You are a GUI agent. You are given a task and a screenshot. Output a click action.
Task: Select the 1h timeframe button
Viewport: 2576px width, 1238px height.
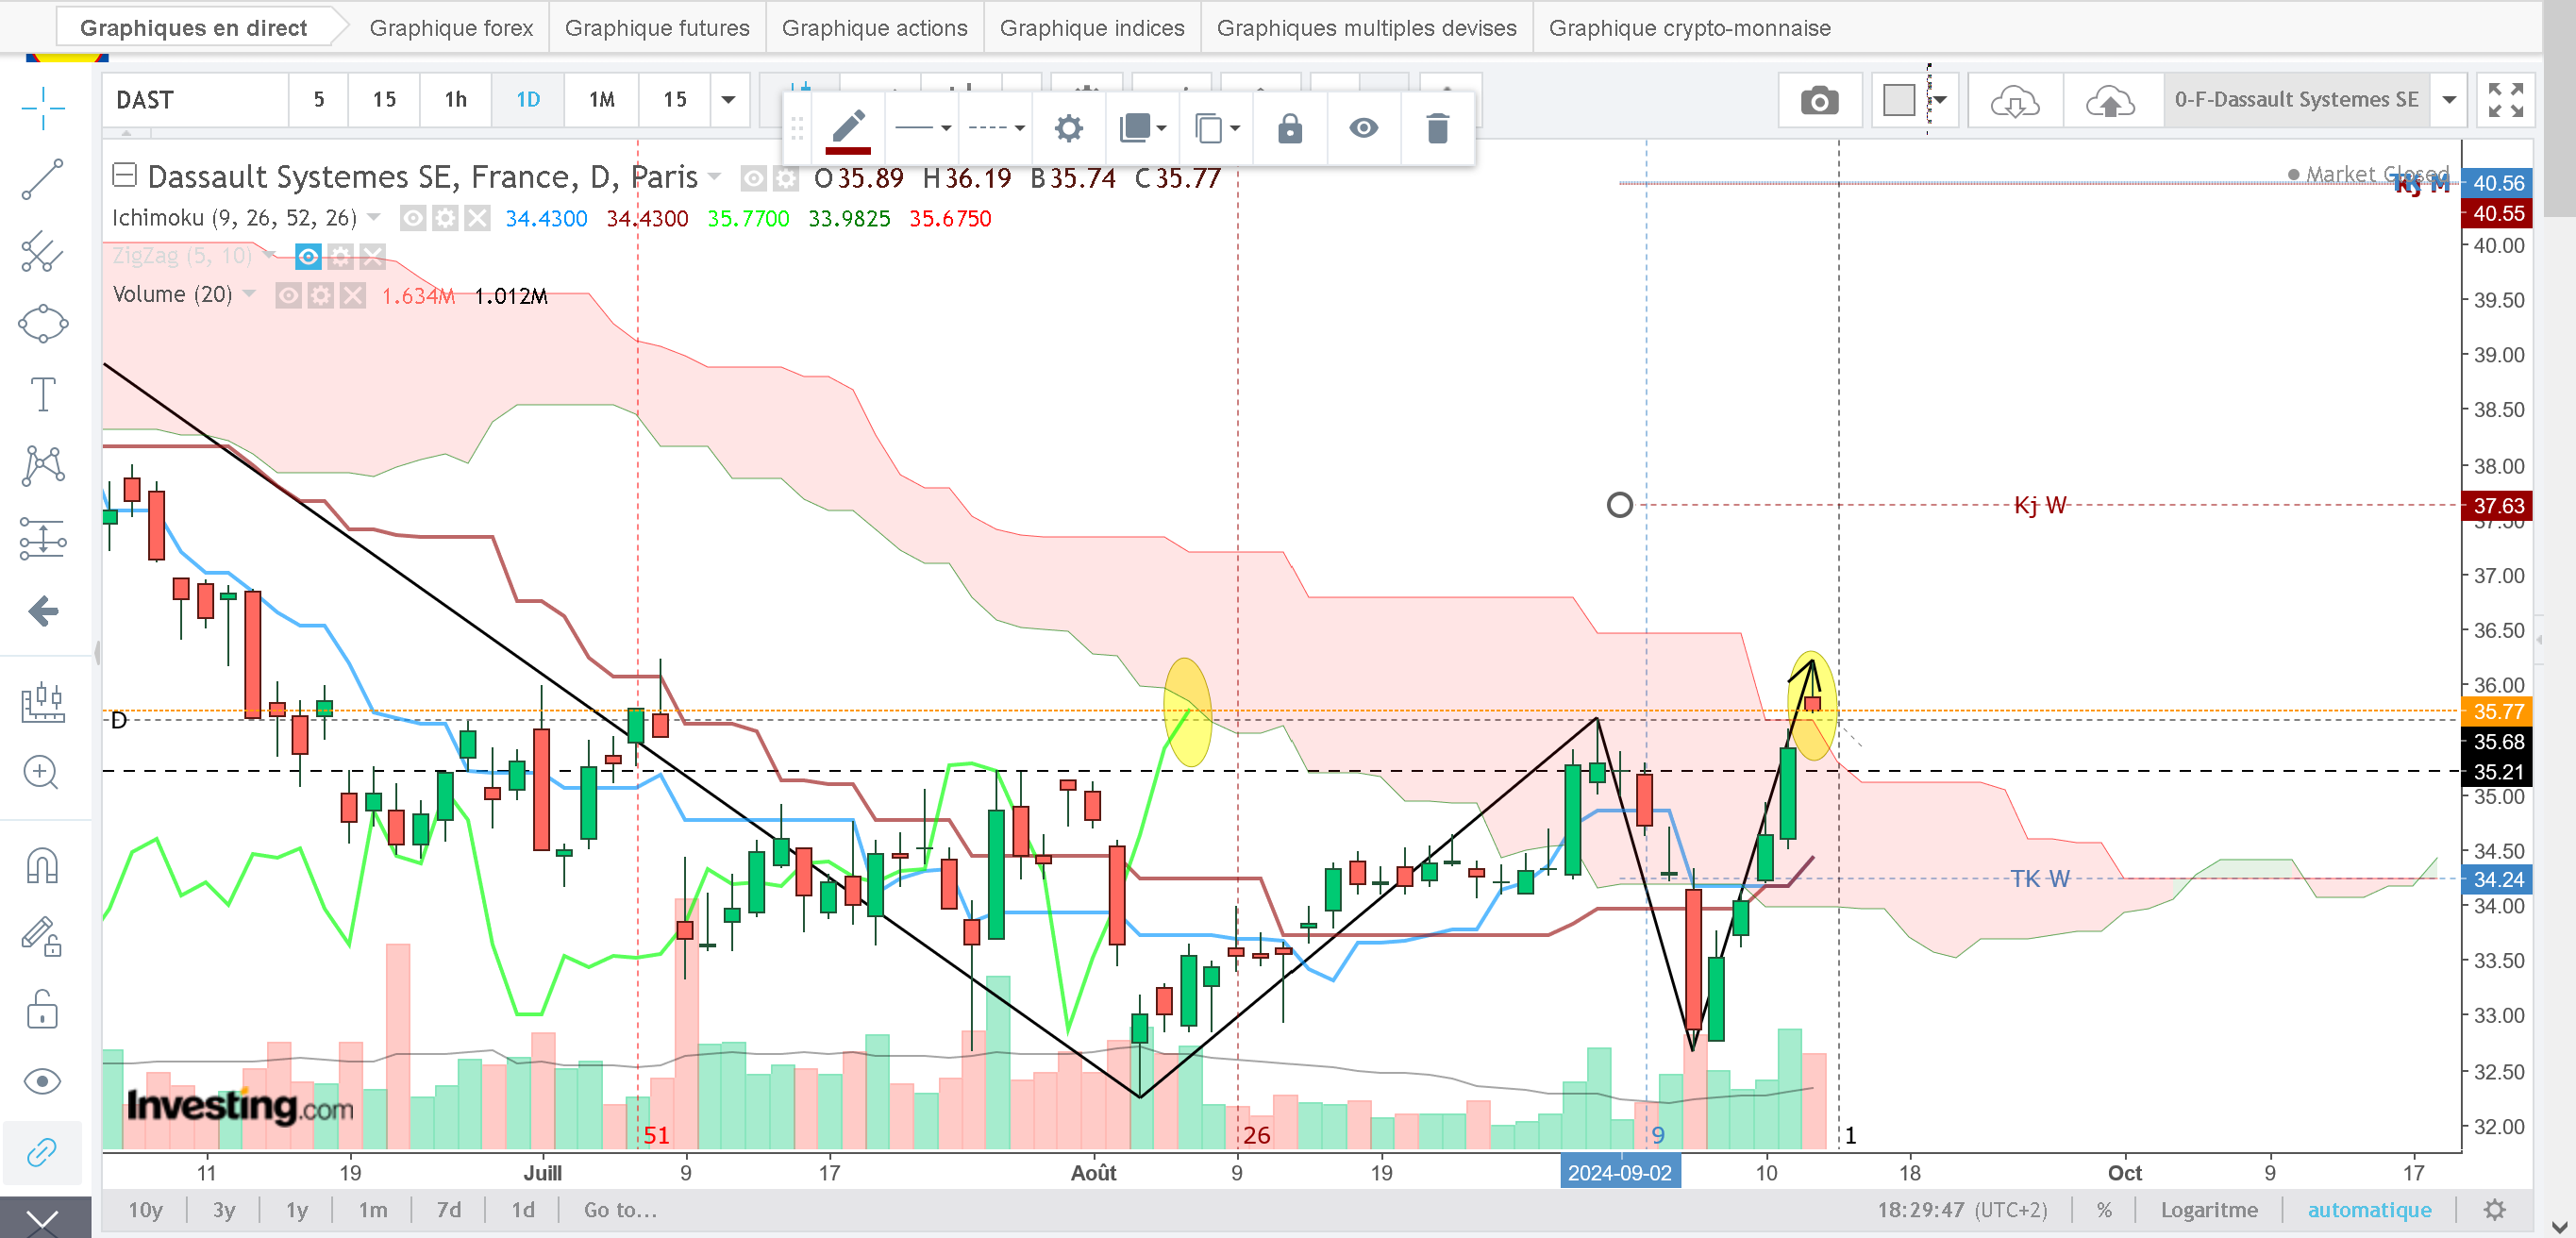coord(455,100)
